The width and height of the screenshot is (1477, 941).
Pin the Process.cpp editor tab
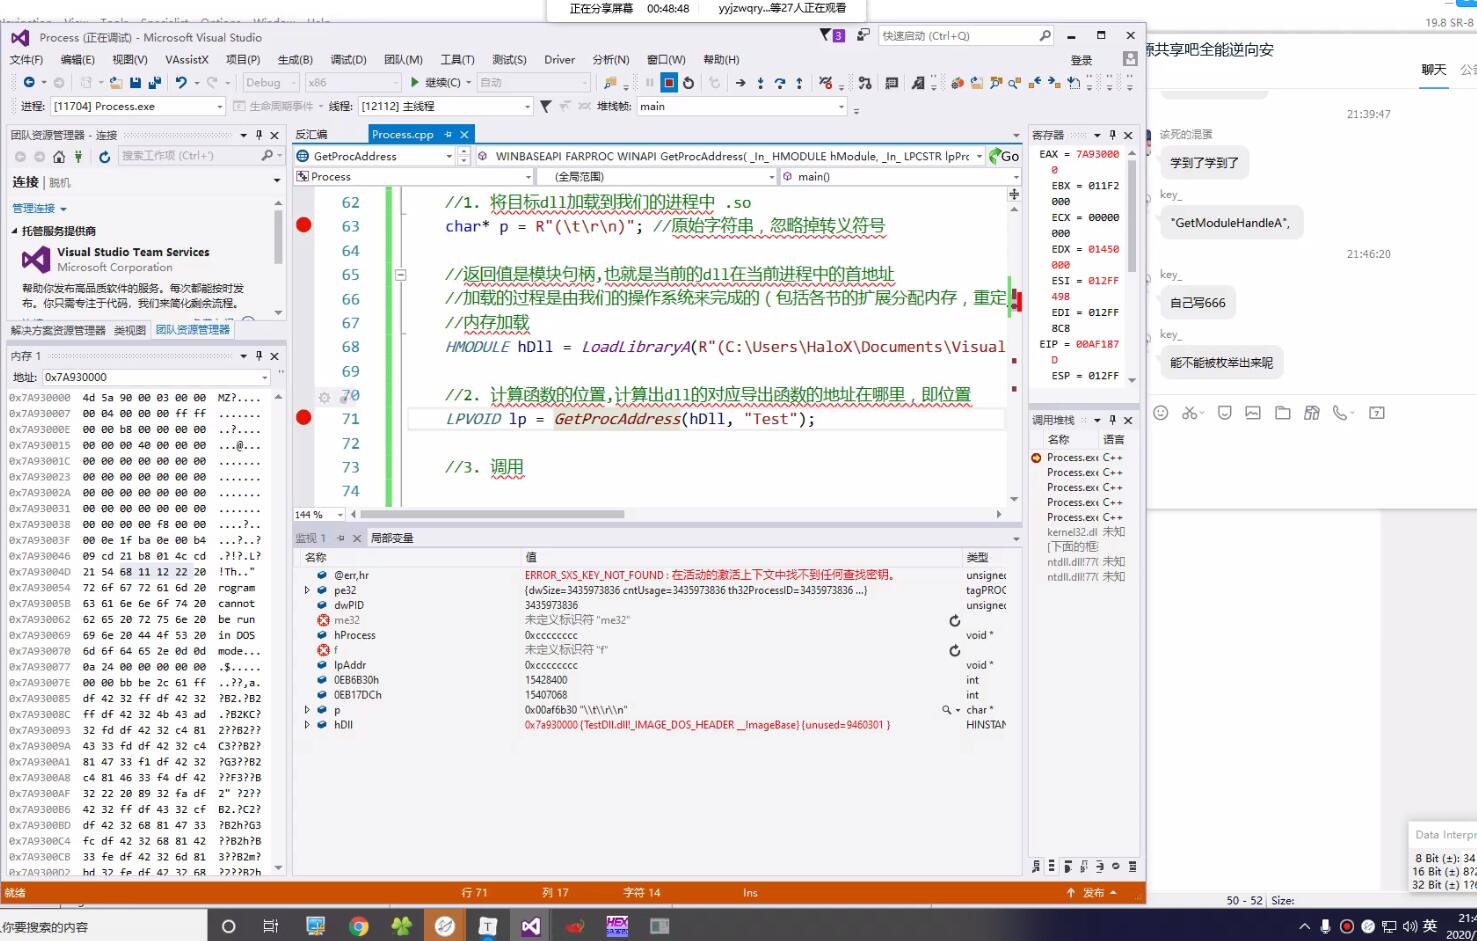(448, 134)
